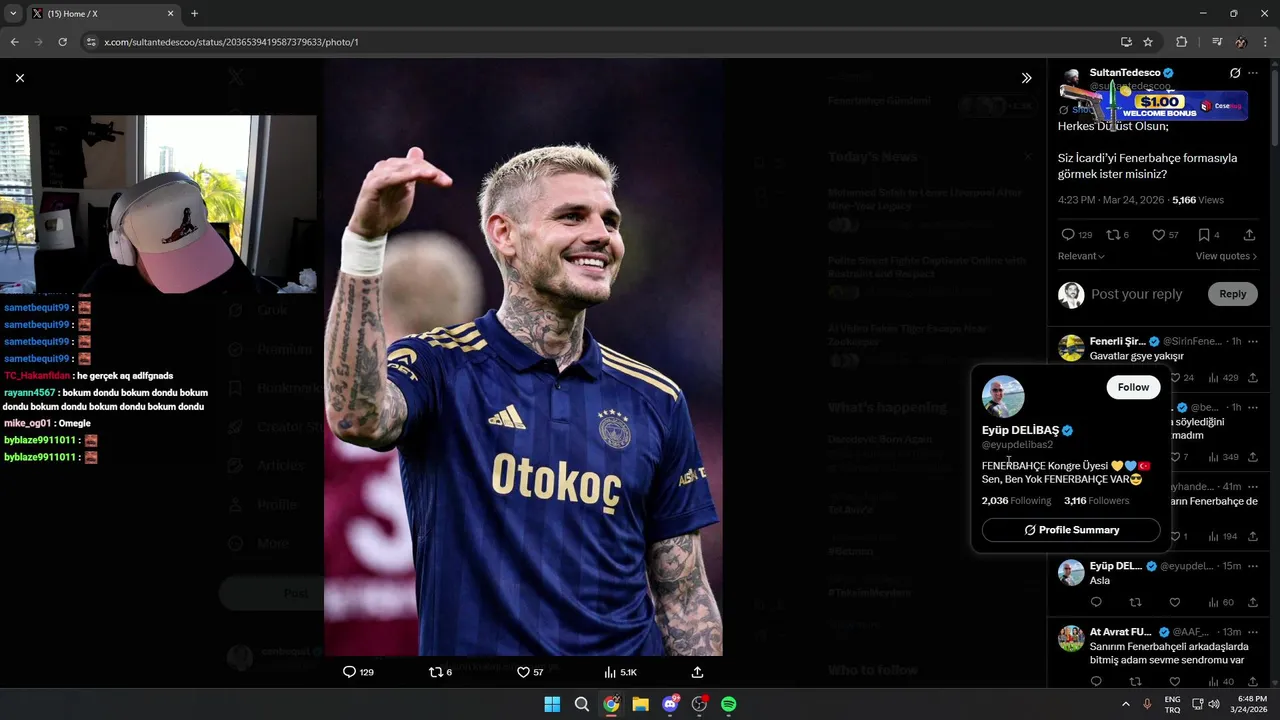Click the install app icon in address bar
The height and width of the screenshot is (720, 1280).
click(x=1126, y=42)
